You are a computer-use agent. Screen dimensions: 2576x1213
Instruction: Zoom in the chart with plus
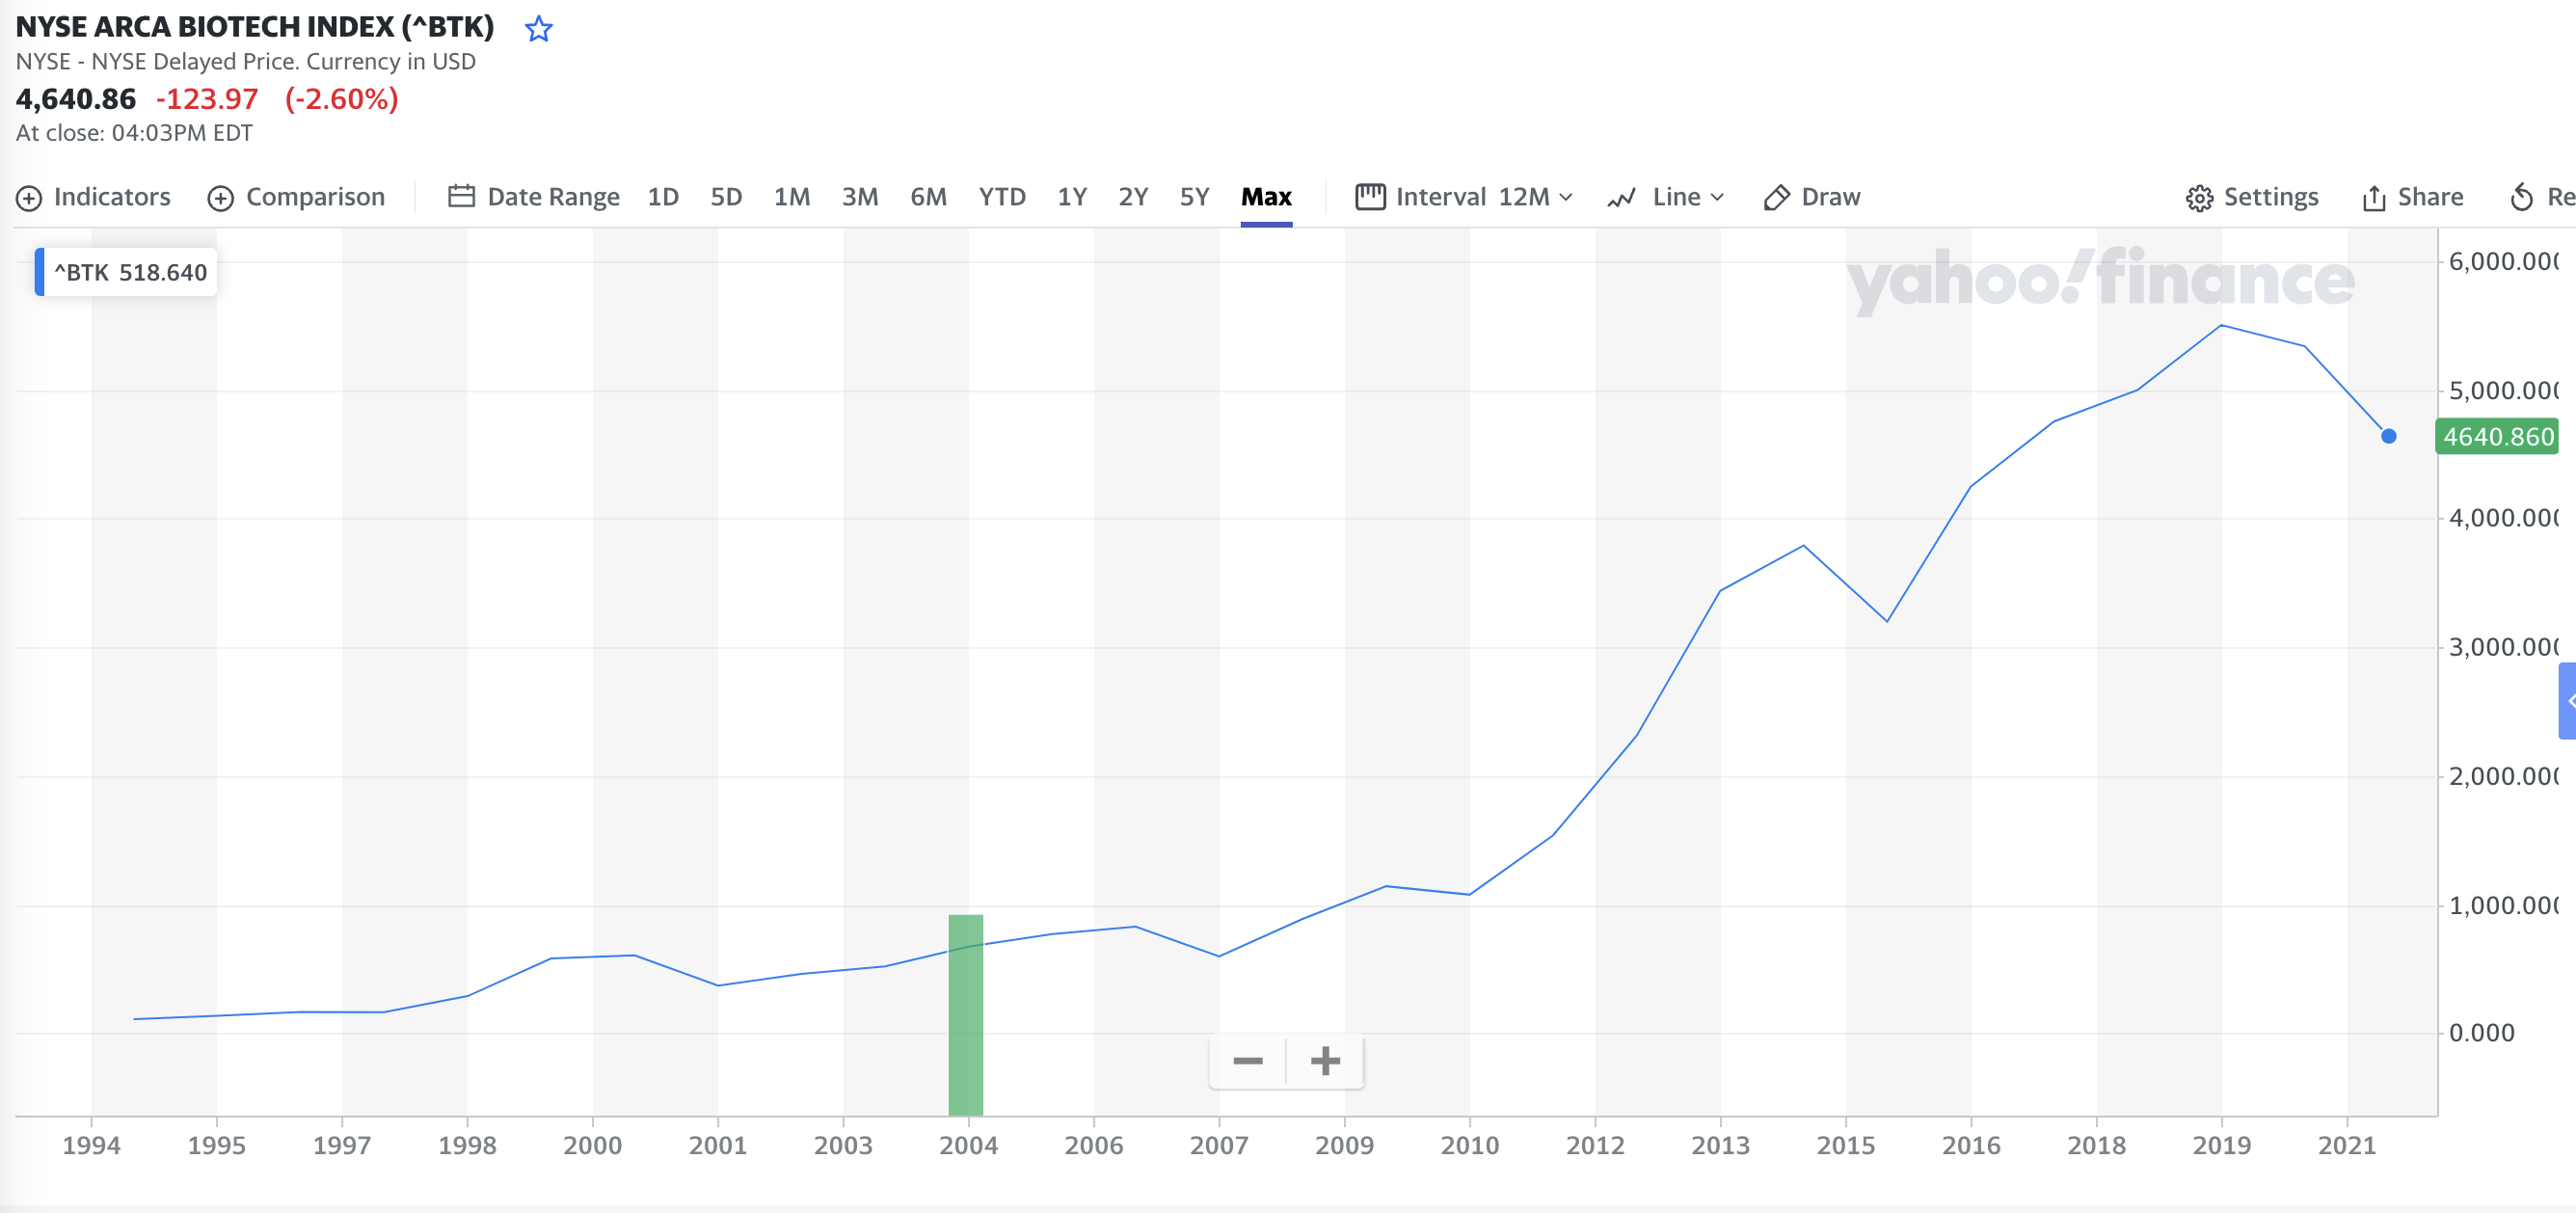click(1325, 1061)
